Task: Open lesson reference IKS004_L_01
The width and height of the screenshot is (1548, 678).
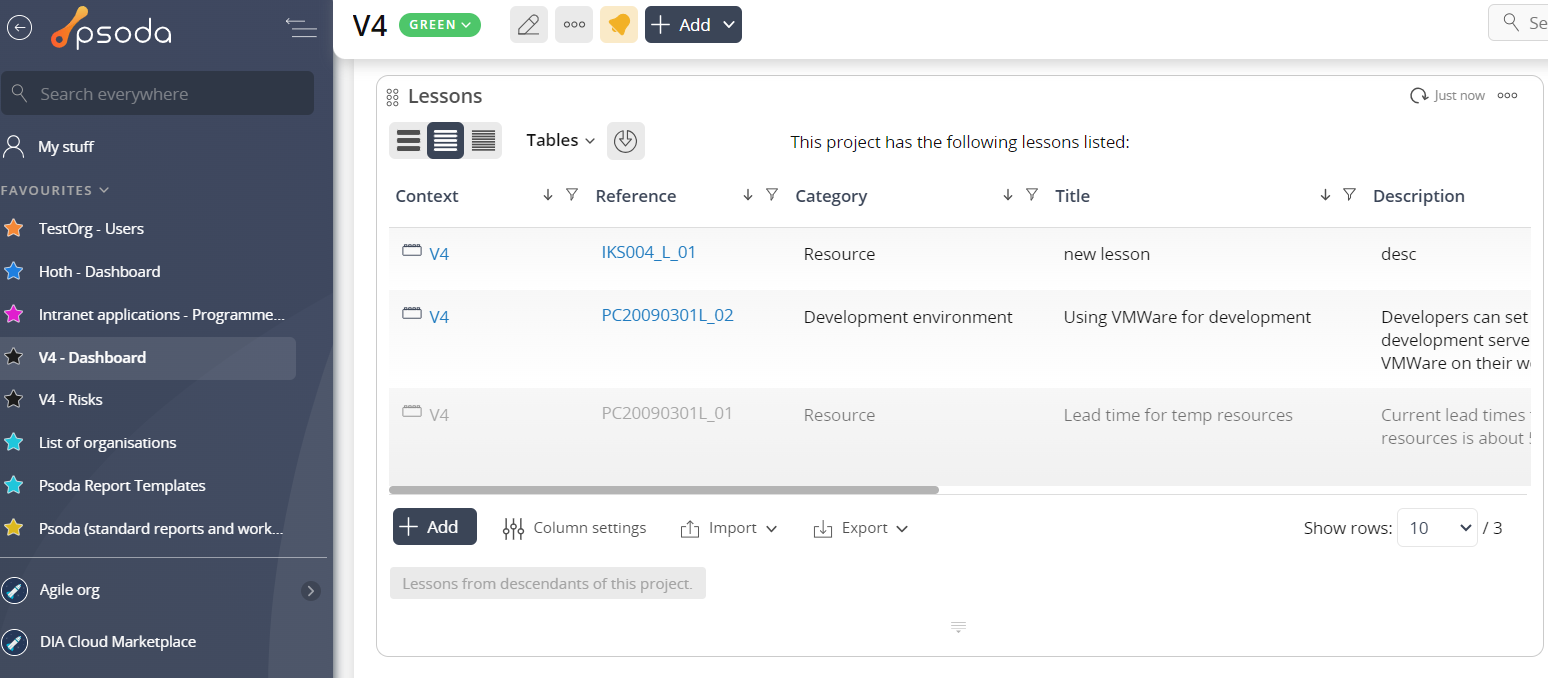Action: 648,253
